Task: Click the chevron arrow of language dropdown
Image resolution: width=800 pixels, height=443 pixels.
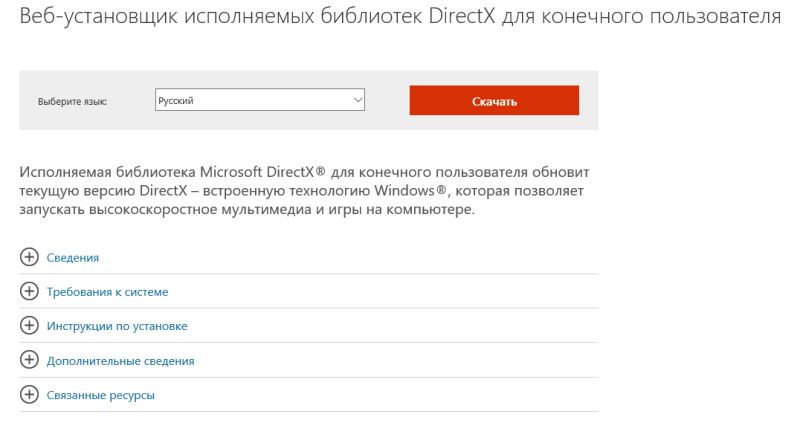Action: coord(358,100)
